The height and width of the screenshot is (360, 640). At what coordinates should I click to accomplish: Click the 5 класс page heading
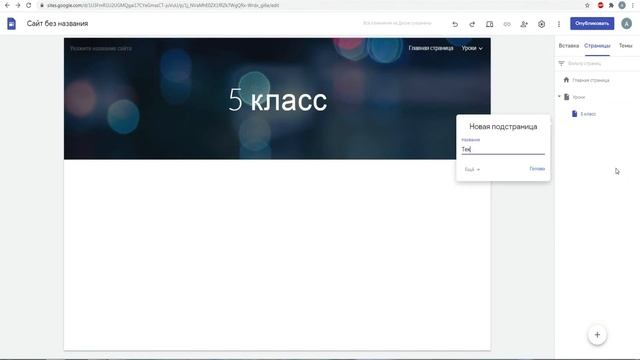pyautogui.click(x=278, y=100)
